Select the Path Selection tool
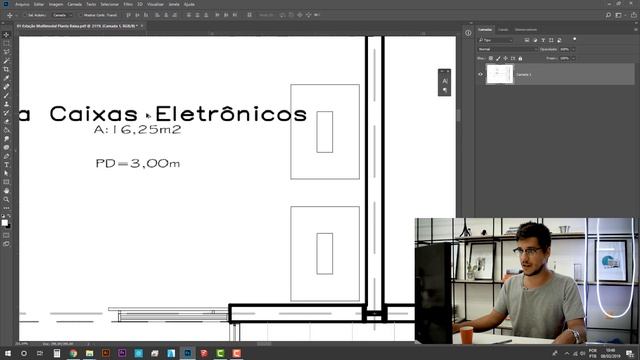Viewport: 640px width, 360px height. tap(6, 173)
